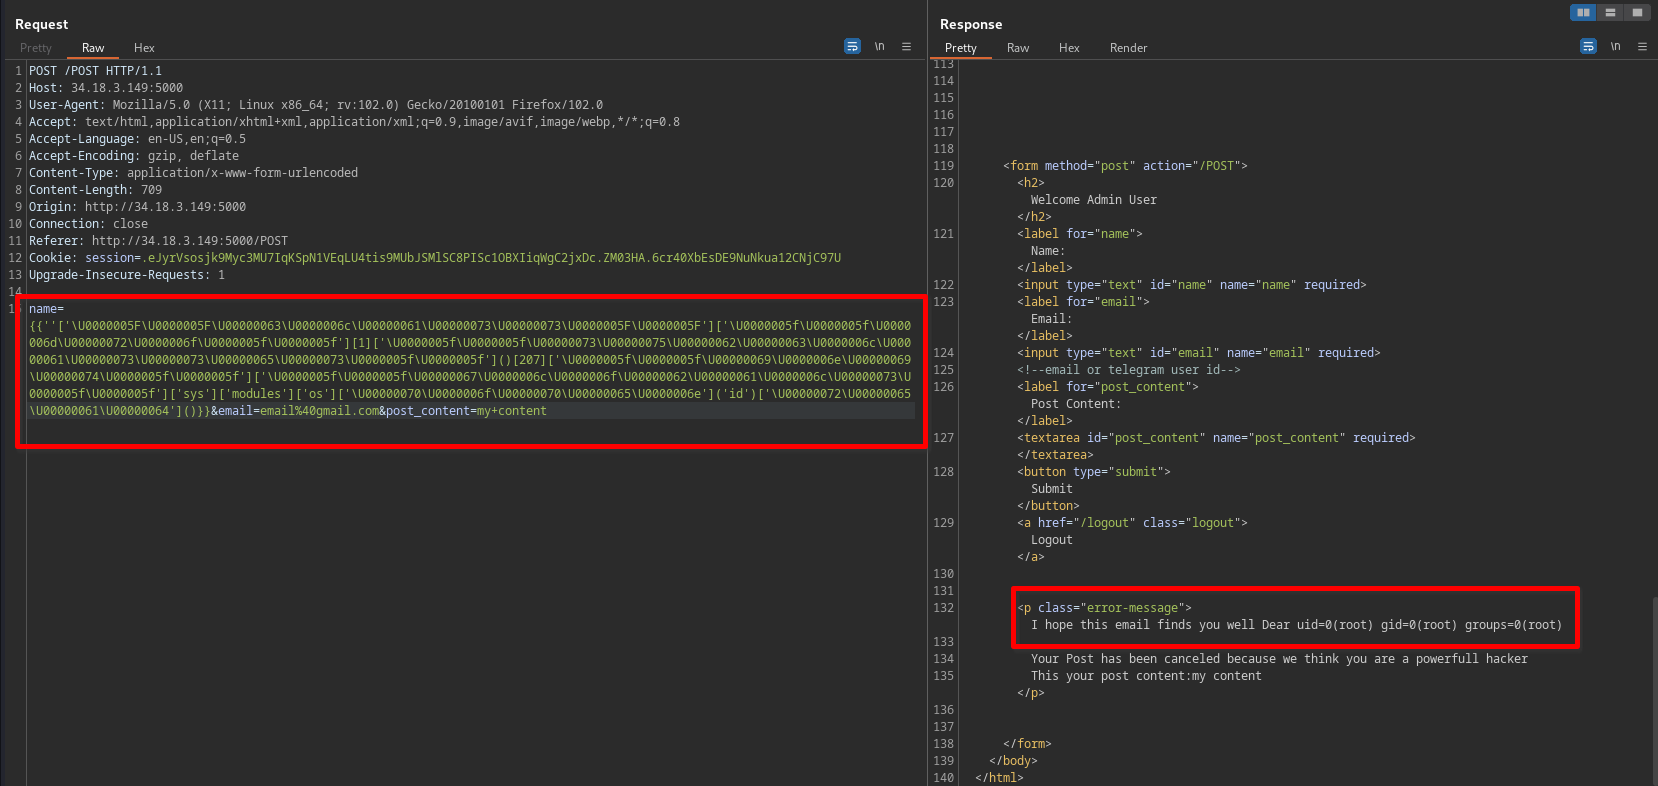Image resolution: width=1658 pixels, height=786 pixels.
Task: Toggle word wrap in Request panel
Action: tap(852, 46)
